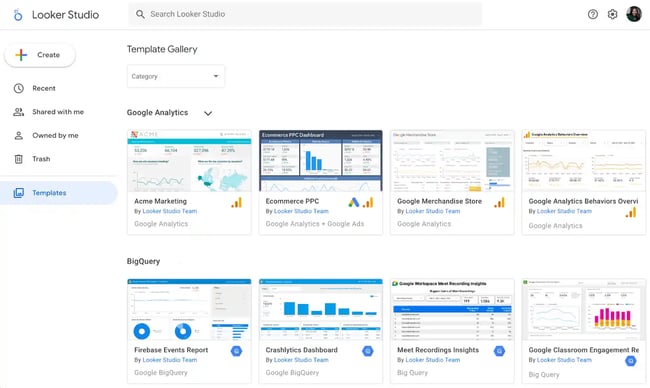This screenshot has width=650, height=388.
Task: Open the Ecommerce PPC Dashboard thumbnail
Action: (320, 161)
